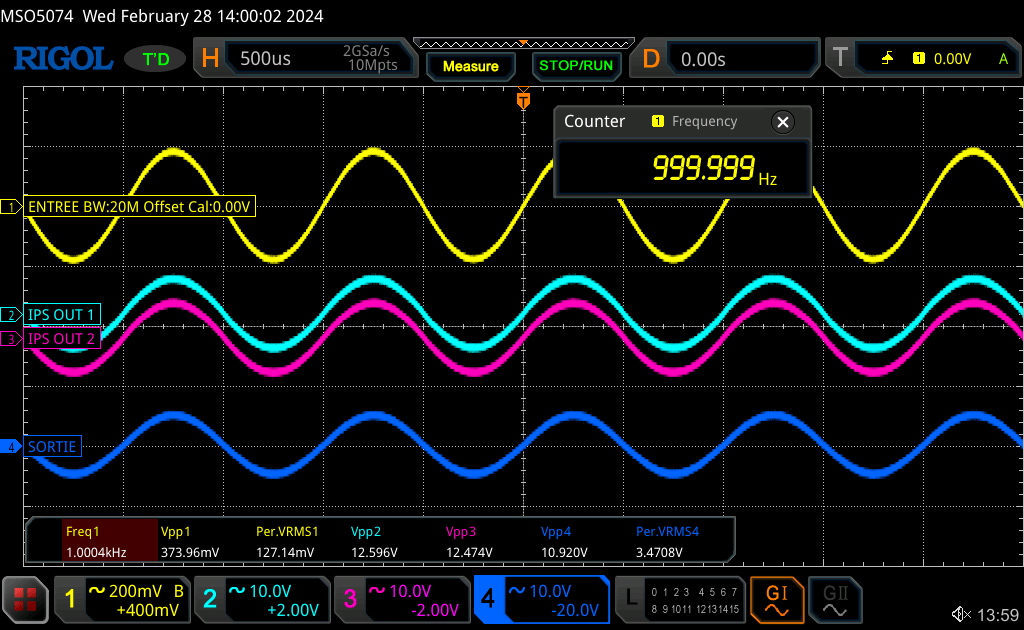Open channel 3 10.0V scale settings
This screenshot has height=630, width=1024.
click(x=410, y=591)
